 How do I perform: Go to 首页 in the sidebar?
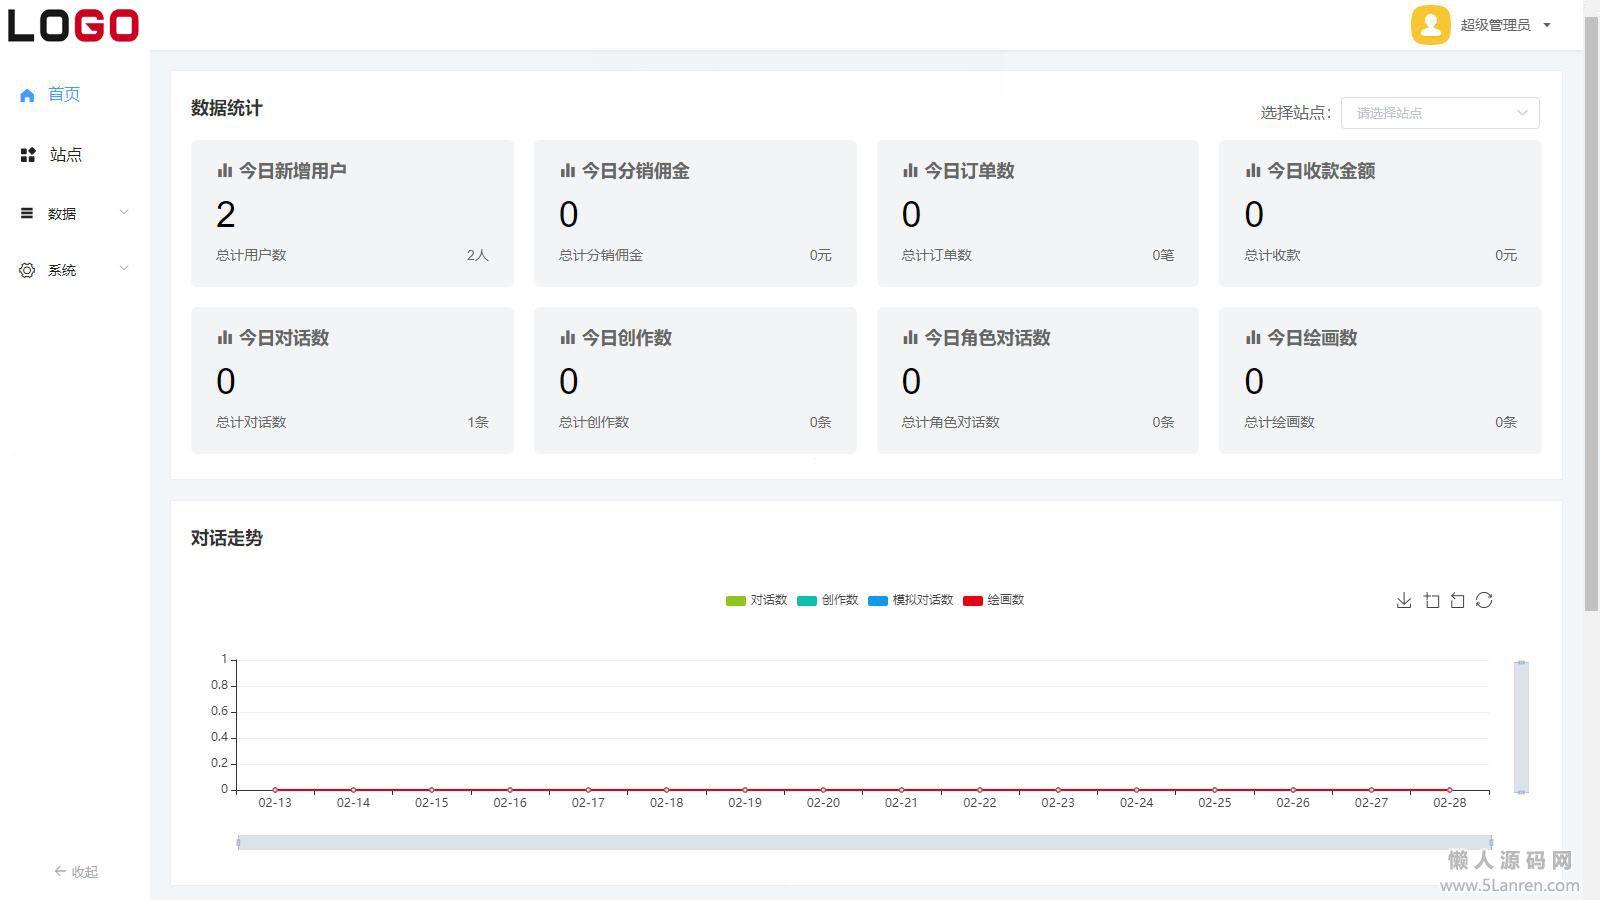pyautogui.click(x=63, y=94)
